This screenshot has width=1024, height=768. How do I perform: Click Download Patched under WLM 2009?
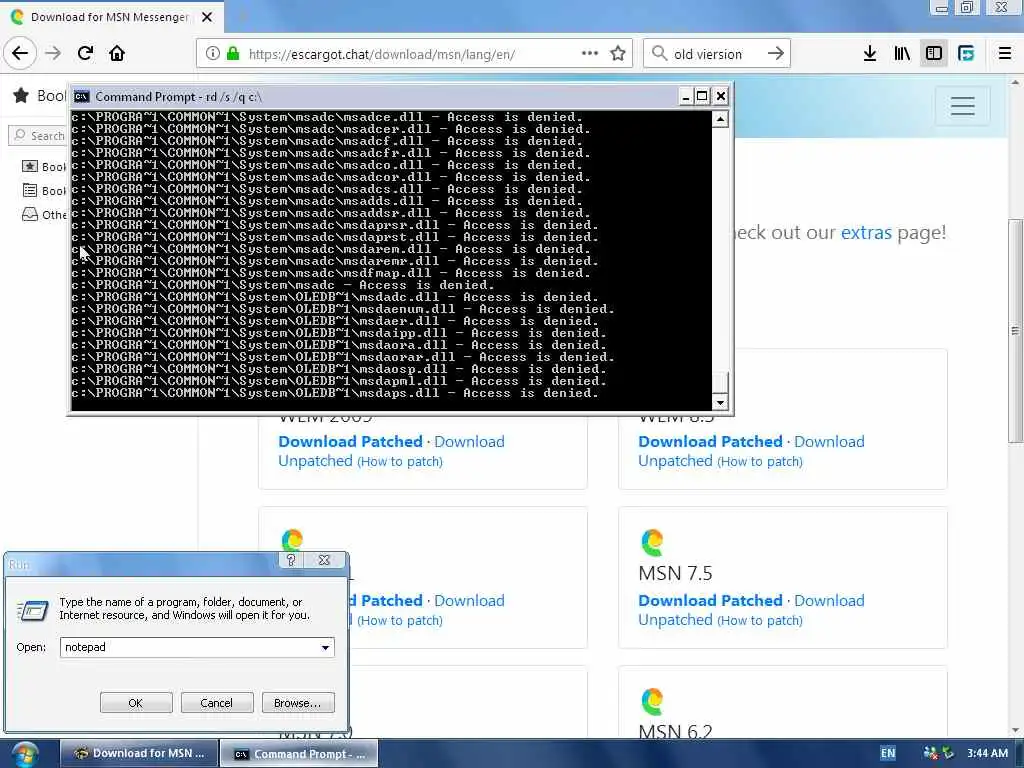click(351, 441)
